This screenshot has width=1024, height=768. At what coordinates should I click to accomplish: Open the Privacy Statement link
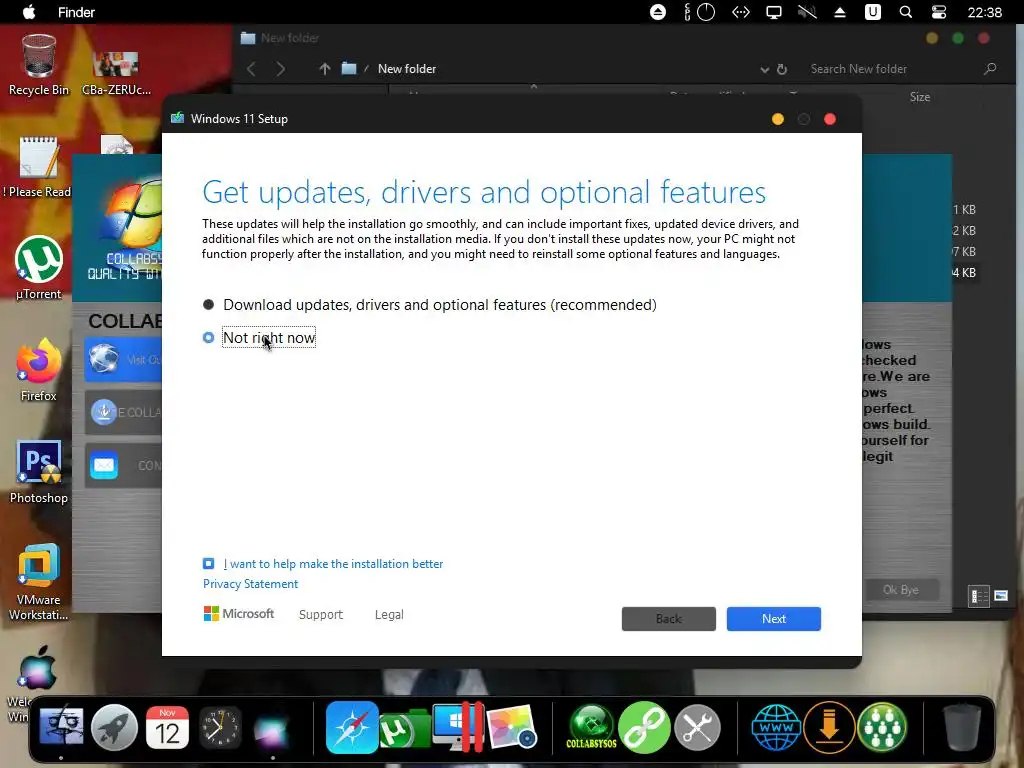click(250, 584)
